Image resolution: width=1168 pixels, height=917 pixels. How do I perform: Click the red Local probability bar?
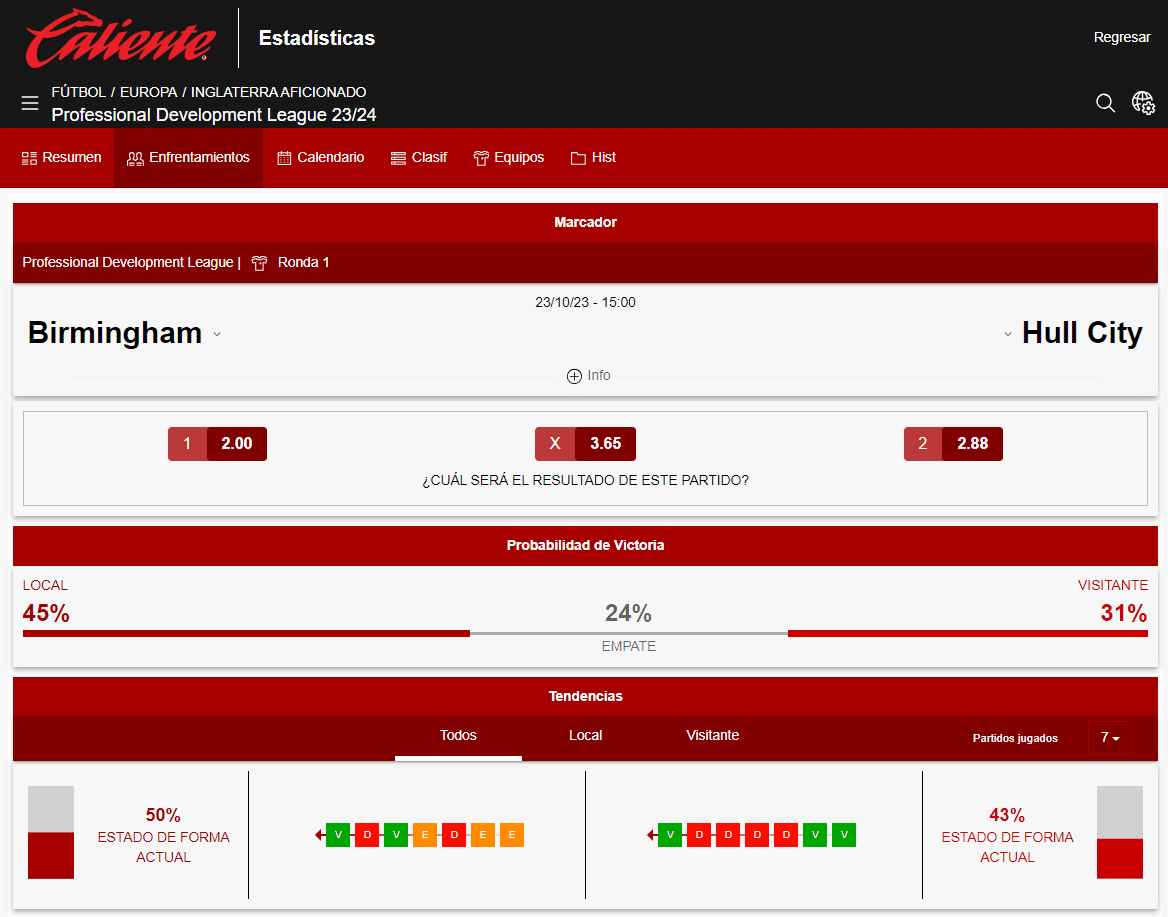point(246,633)
